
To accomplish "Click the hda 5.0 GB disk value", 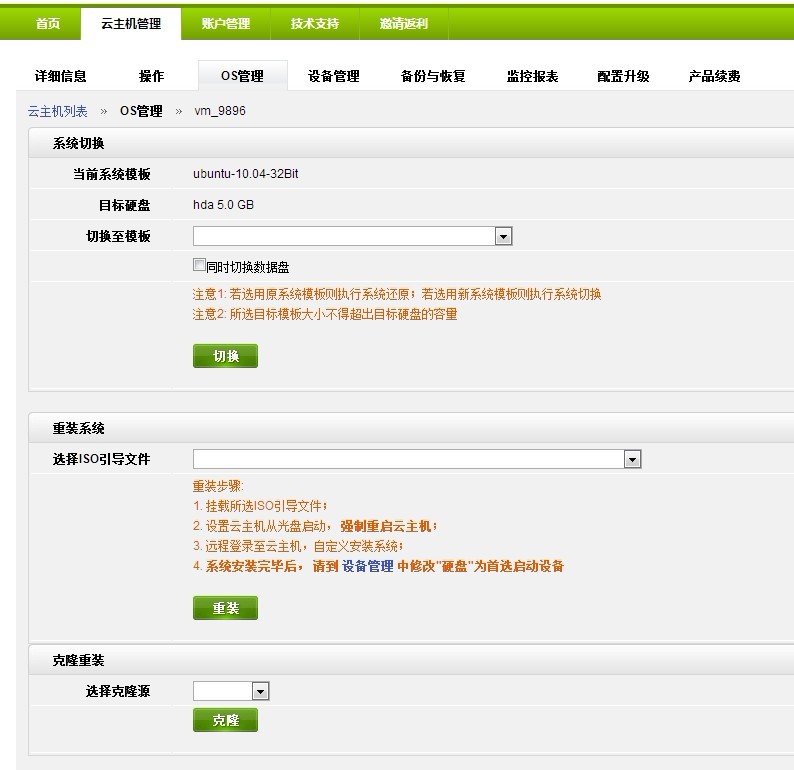I will [223, 205].
